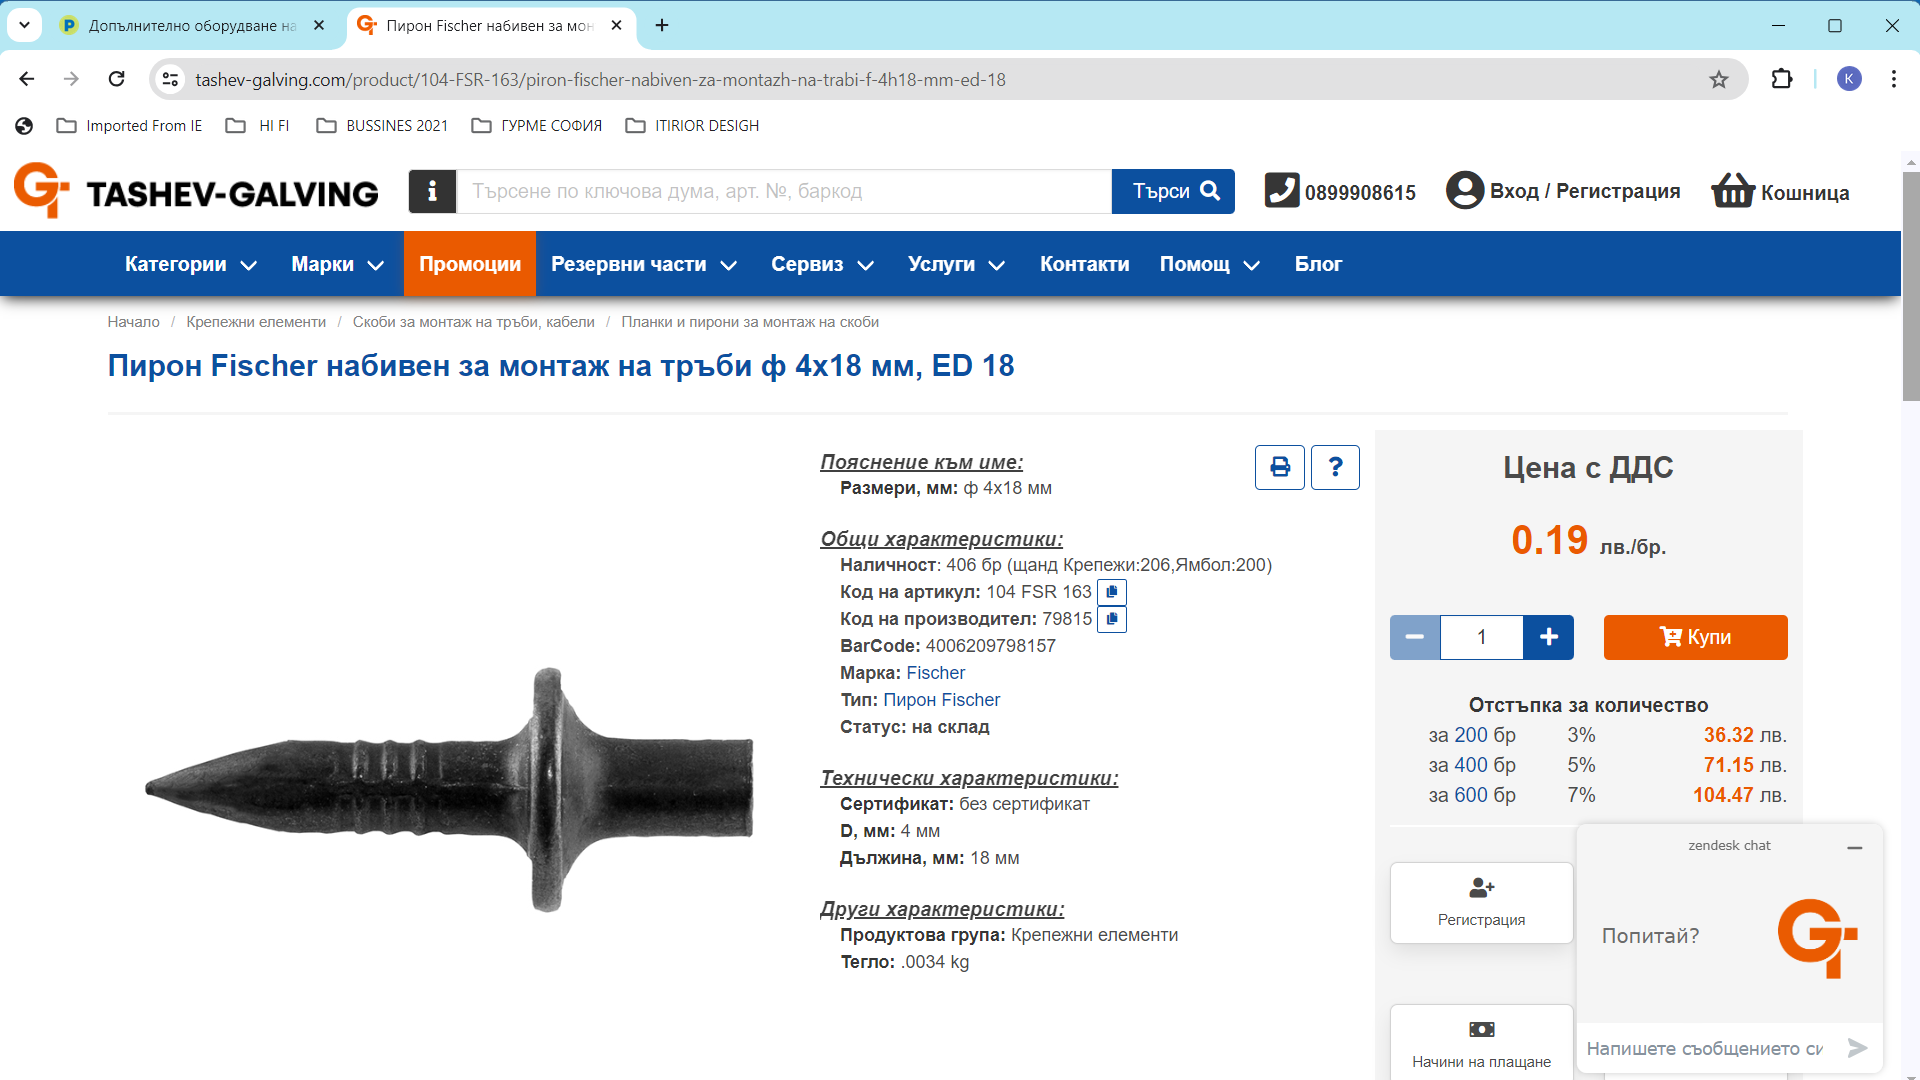Minimize the zendesk chat widget
Viewport: 1920px width, 1080px height.
[x=1855, y=847]
